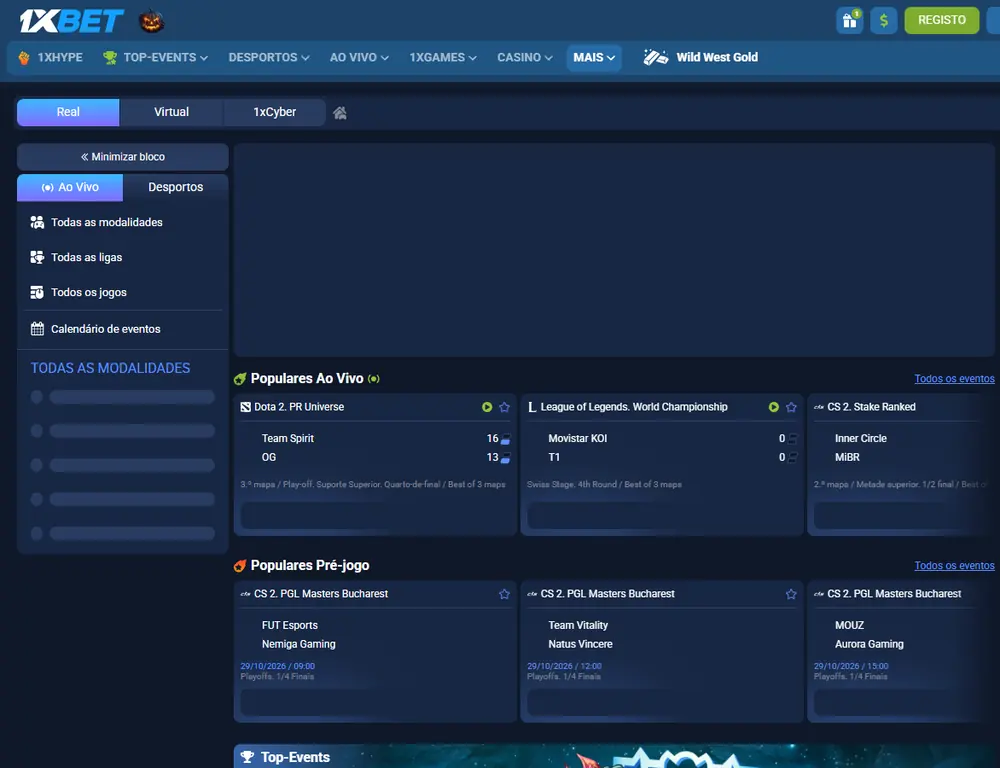Click Todas as modalidades people icon

[x=37, y=222]
